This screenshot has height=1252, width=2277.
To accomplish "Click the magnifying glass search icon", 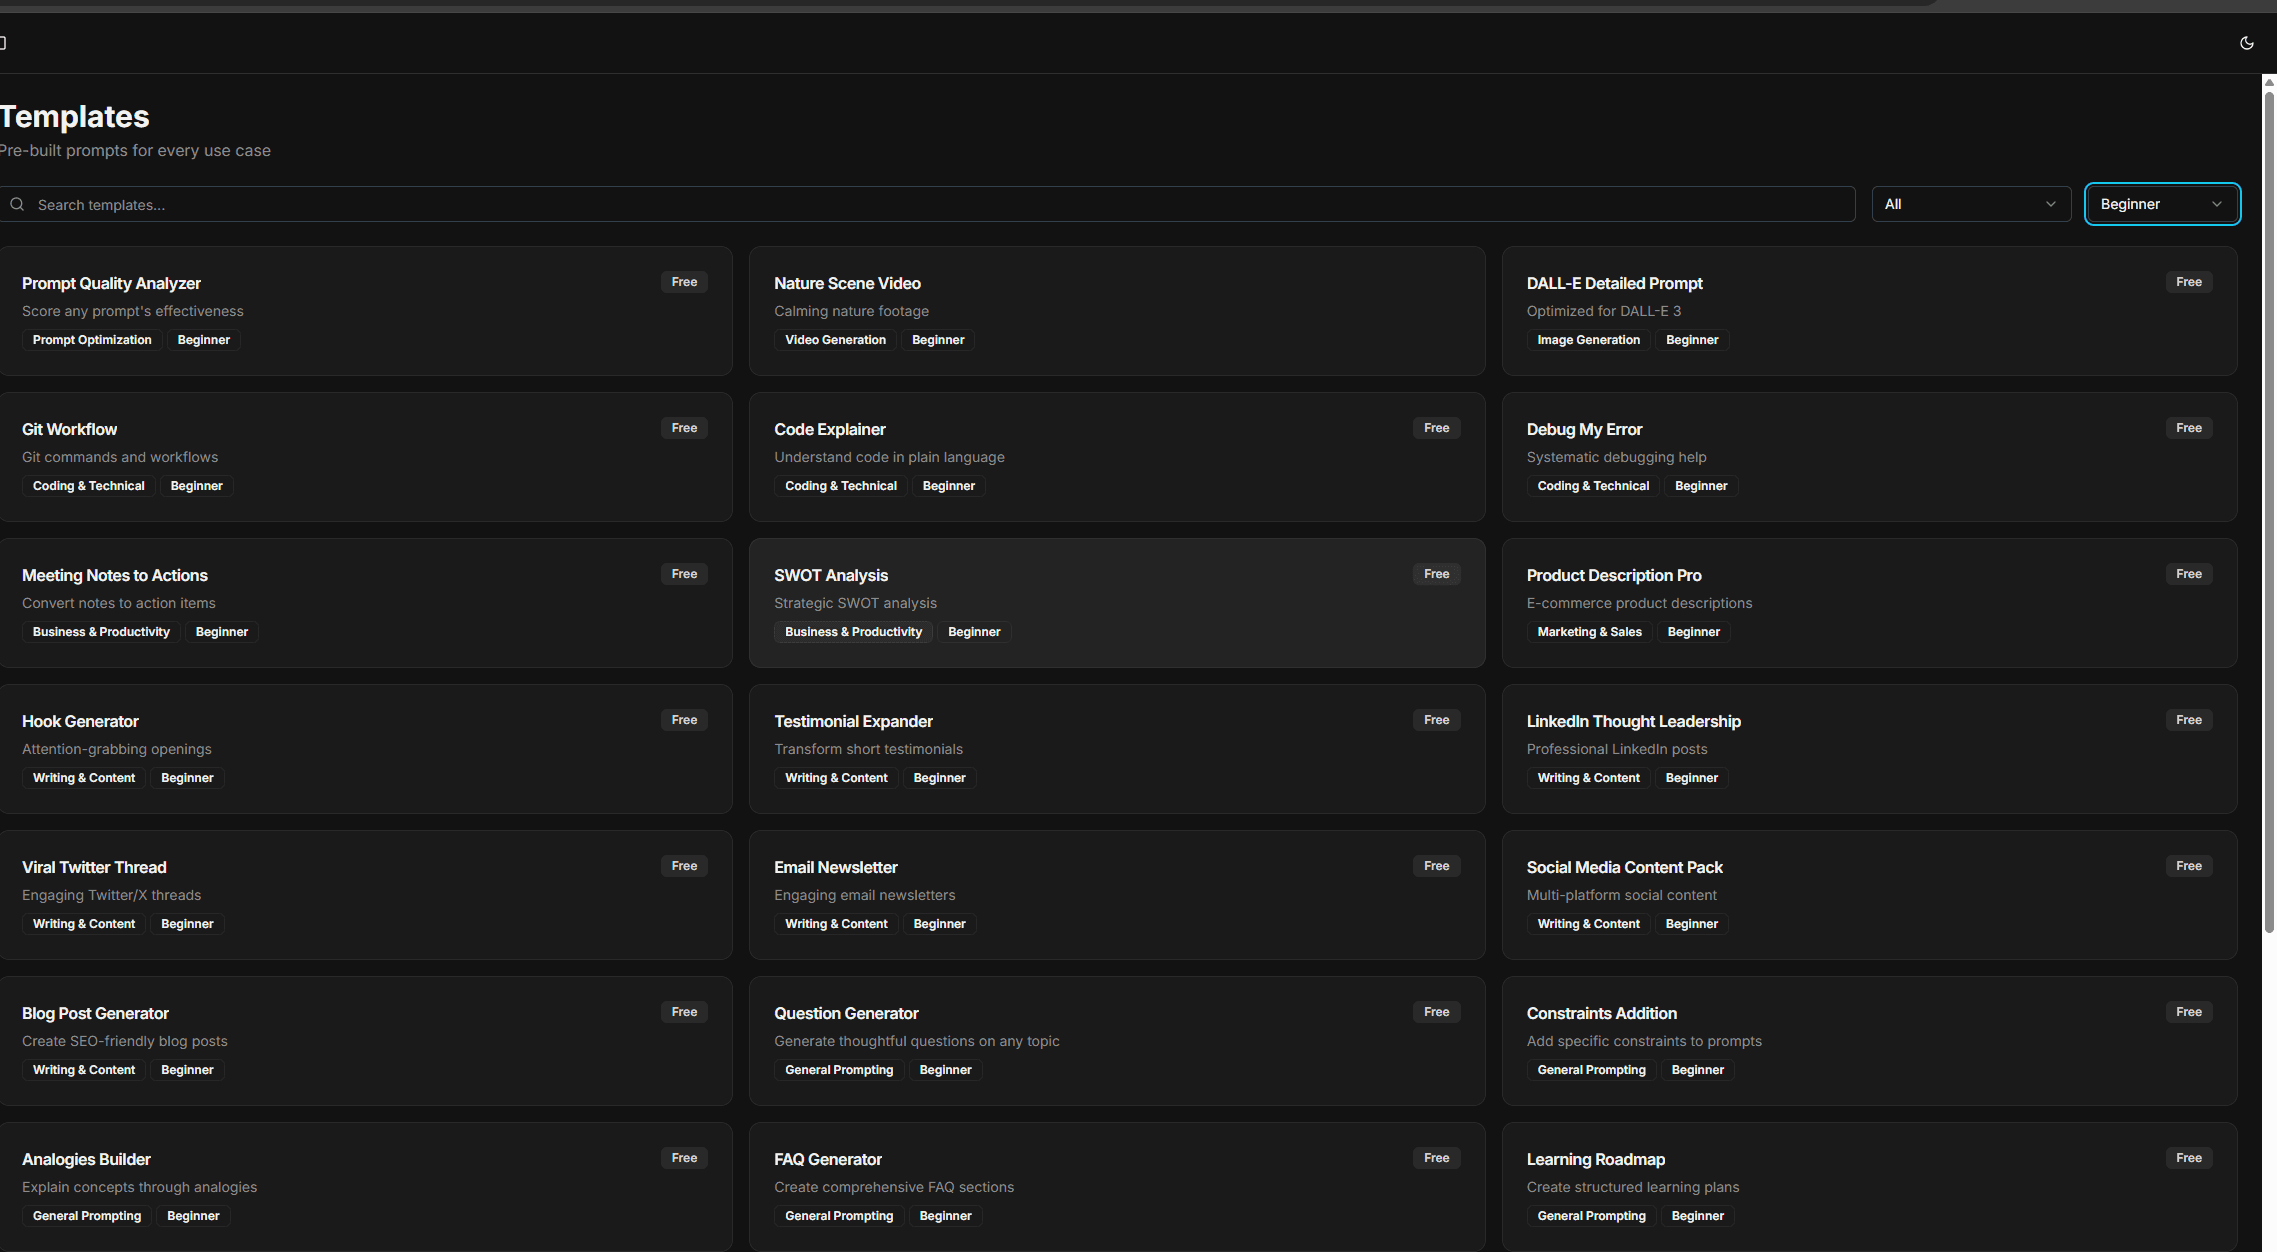I will 17,204.
